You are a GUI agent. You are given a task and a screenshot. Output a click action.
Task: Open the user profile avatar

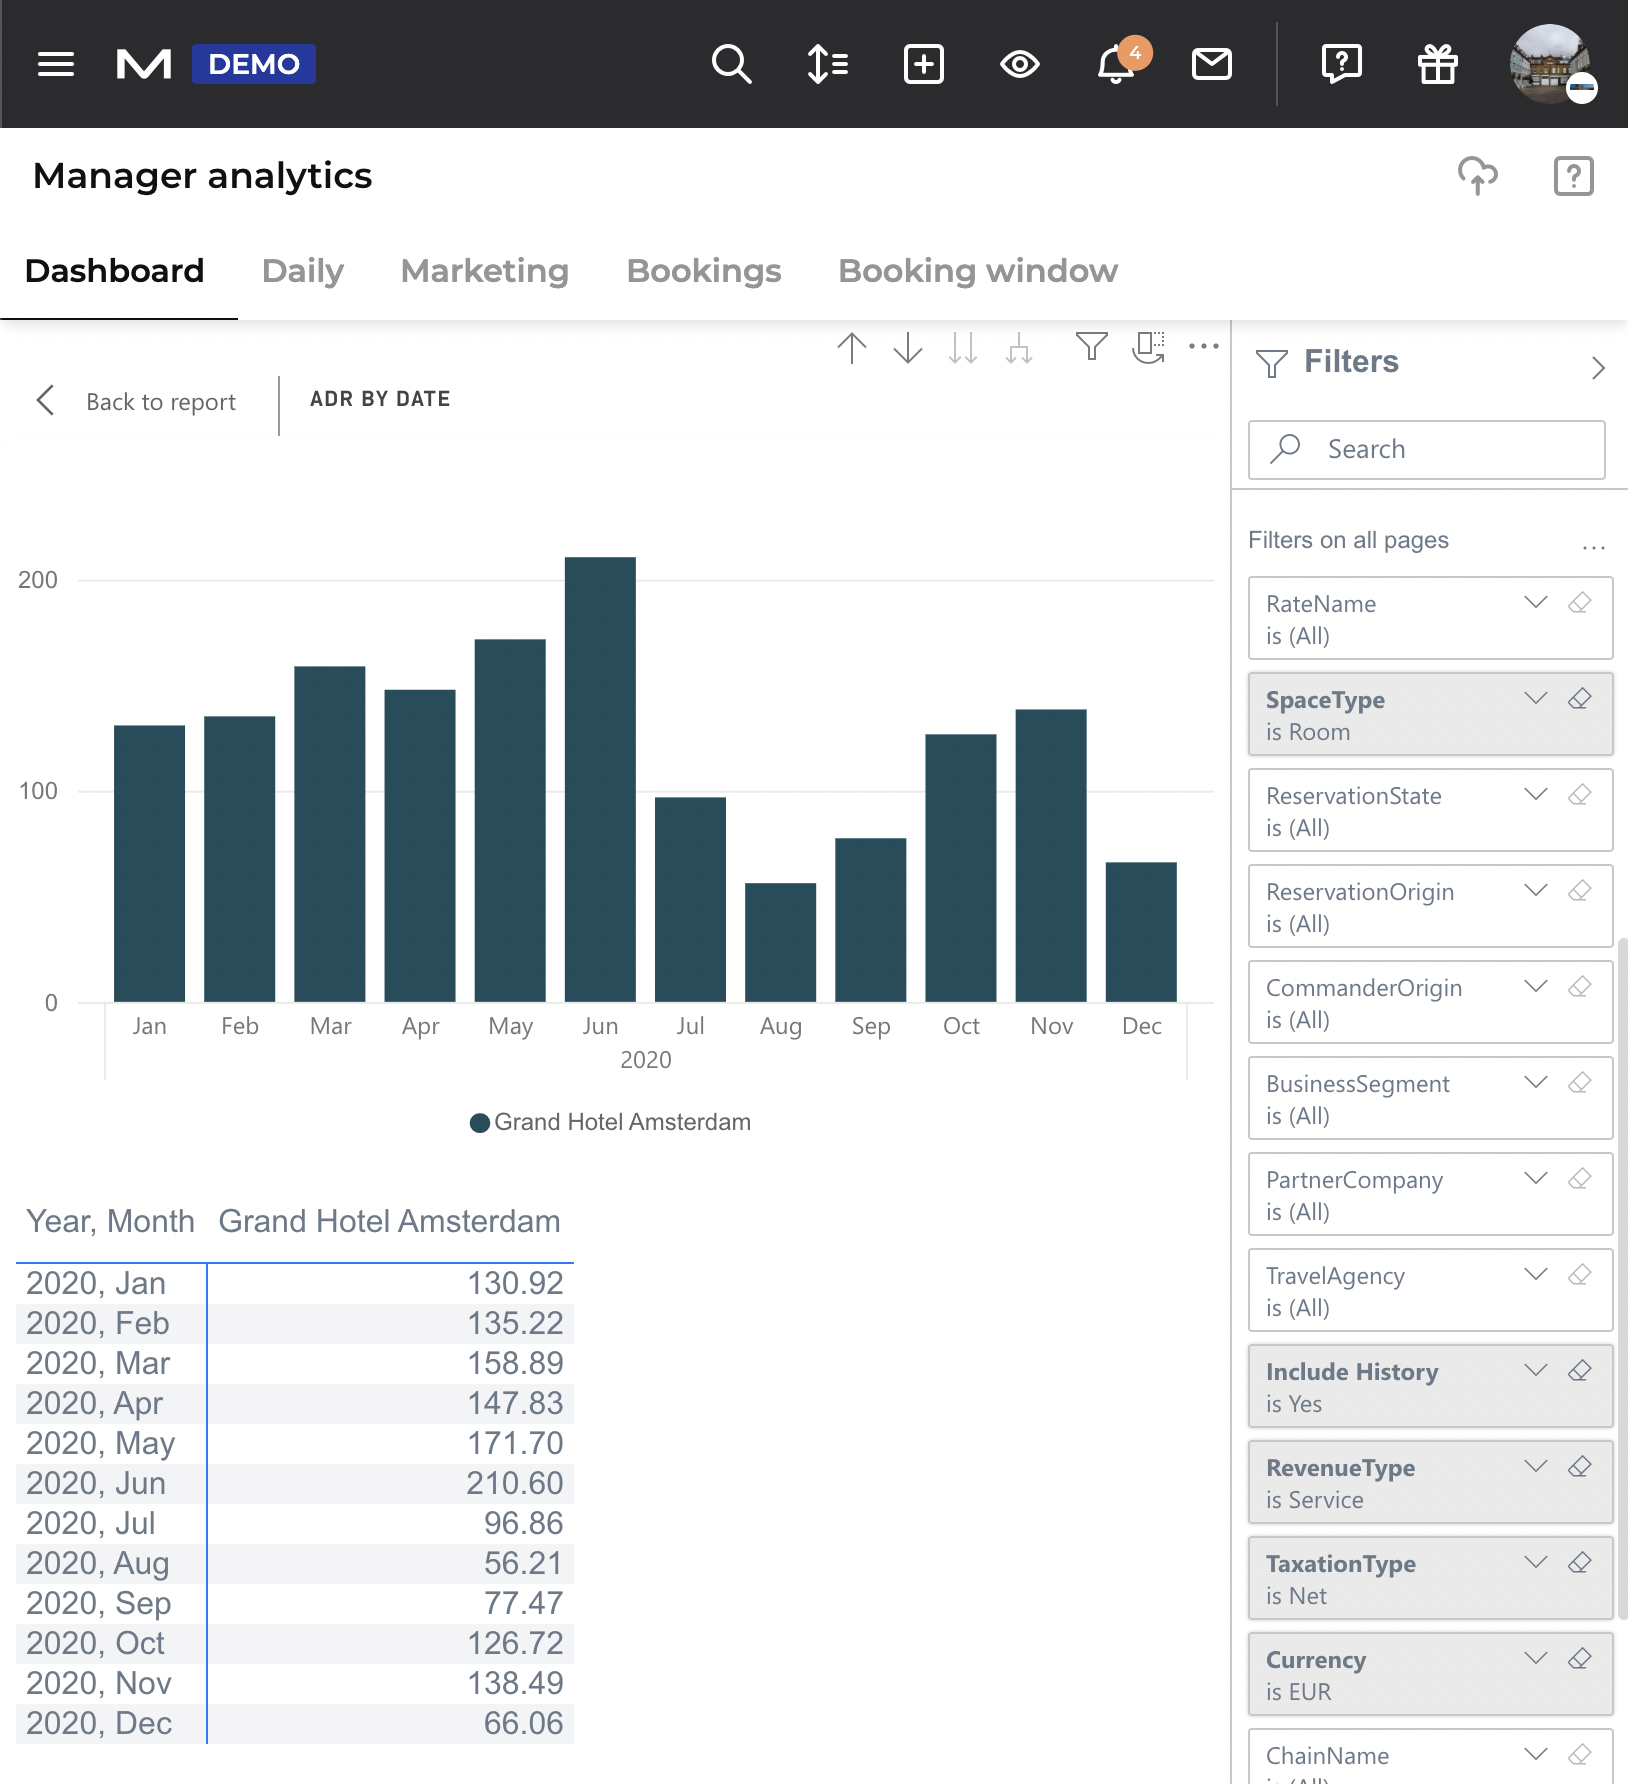click(x=1551, y=64)
